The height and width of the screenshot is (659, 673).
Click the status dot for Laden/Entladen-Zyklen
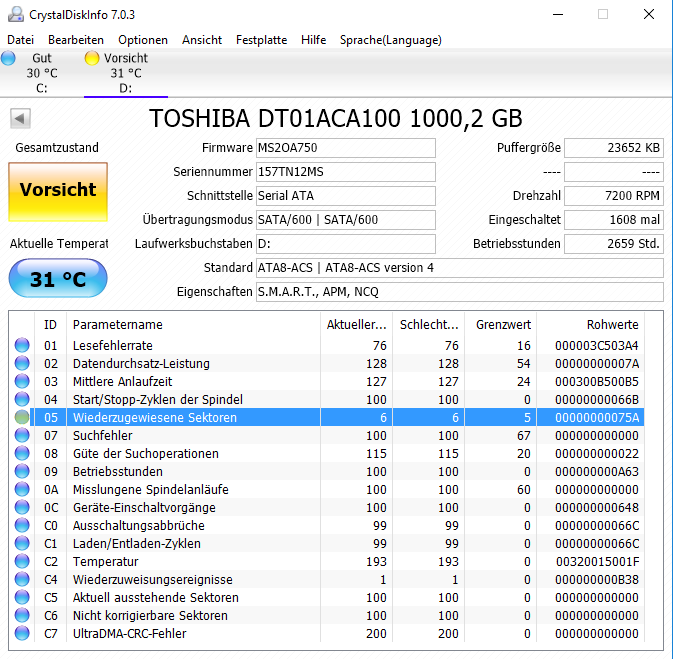[x=22, y=544]
